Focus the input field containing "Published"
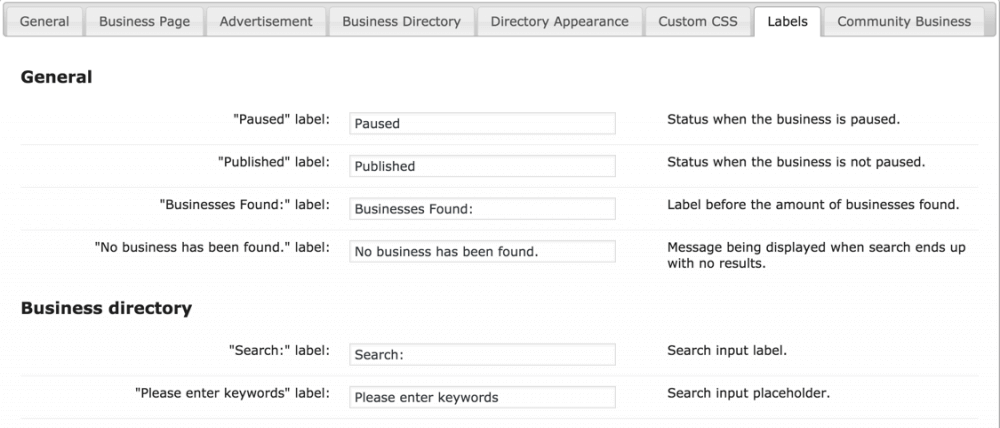Image resolution: width=1000 pixels, height=428 pixels. (482, 166)
